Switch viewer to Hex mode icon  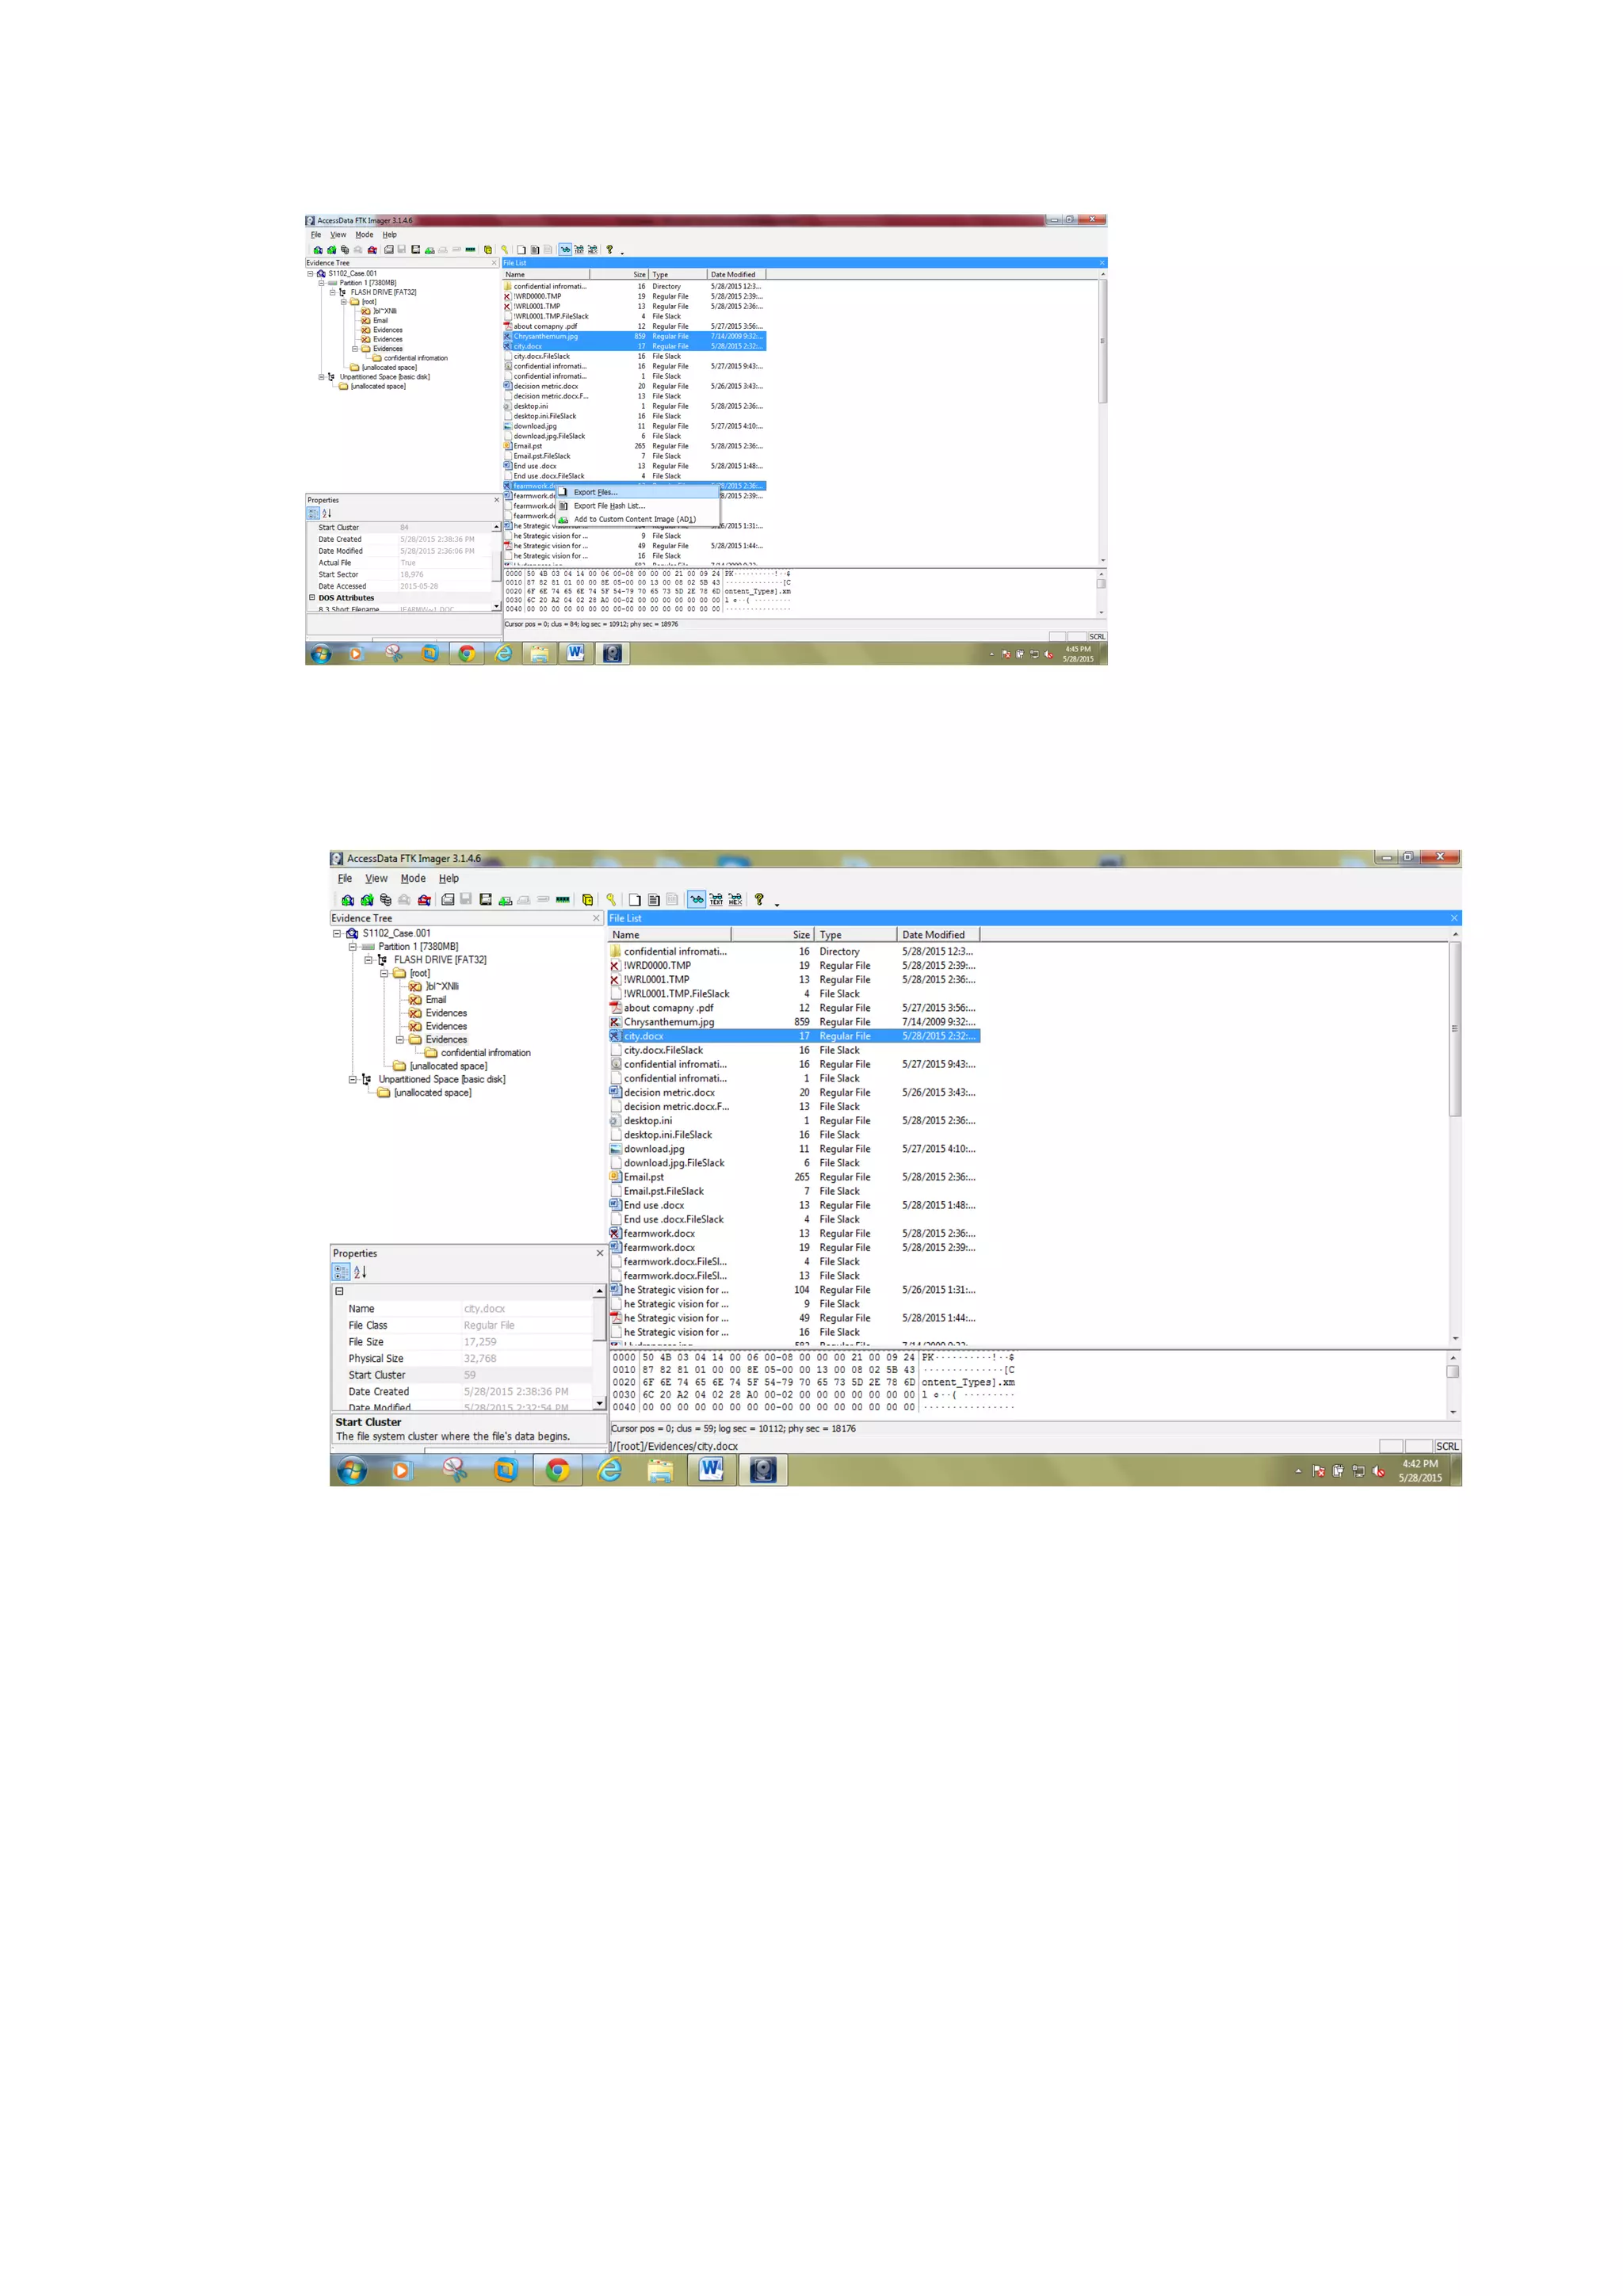click(x=735, y=900)
